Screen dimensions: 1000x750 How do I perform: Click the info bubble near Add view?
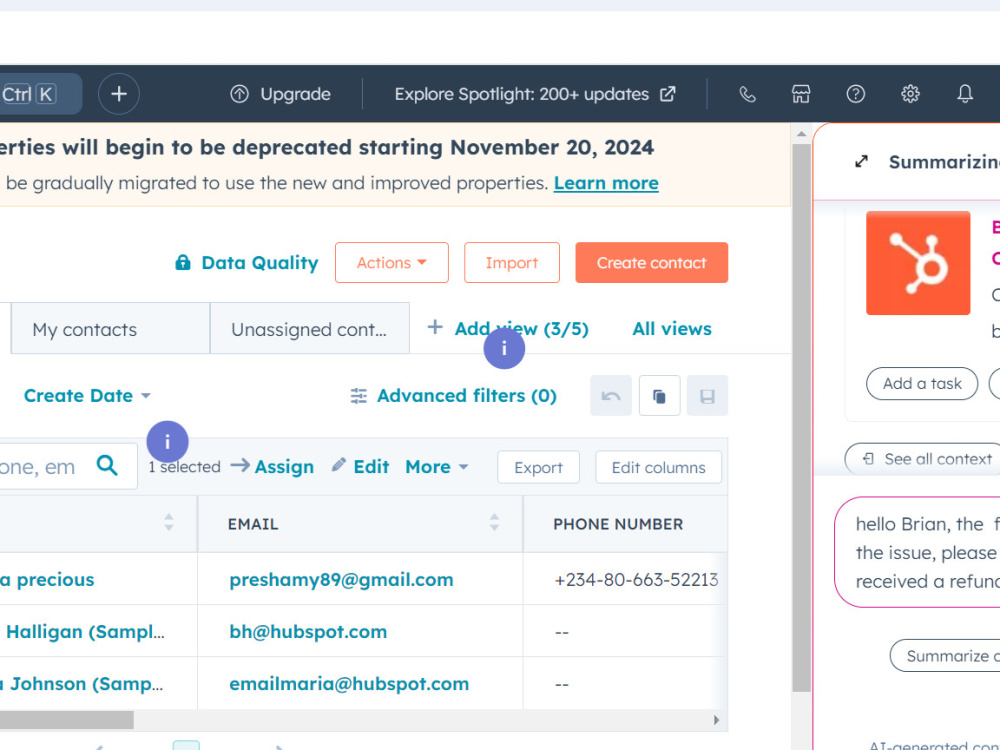(504, 349)
